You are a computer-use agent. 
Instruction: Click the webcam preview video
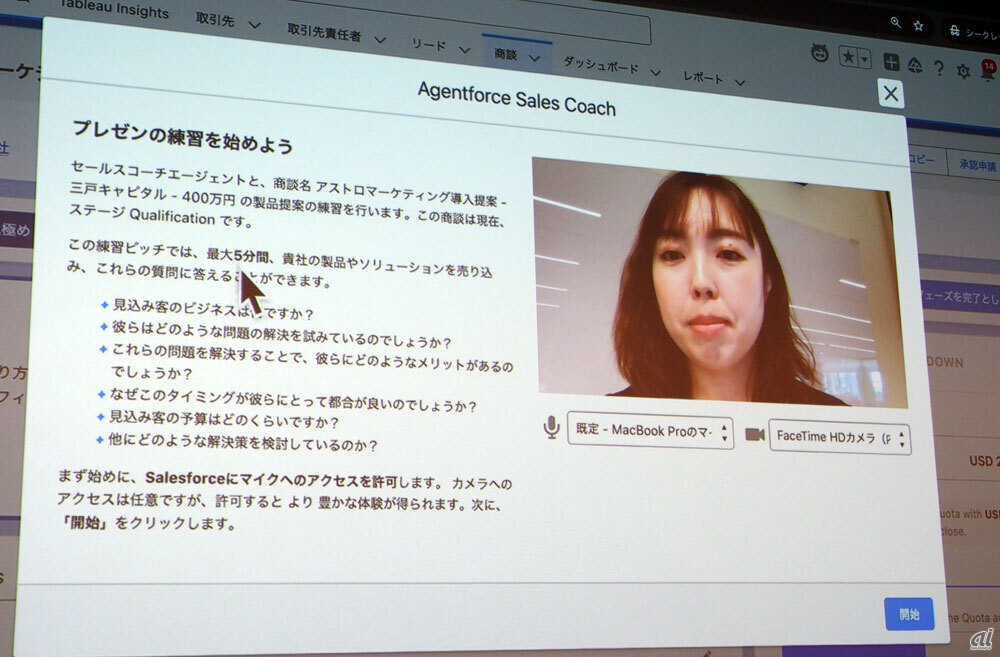click(x=719, y=283)
